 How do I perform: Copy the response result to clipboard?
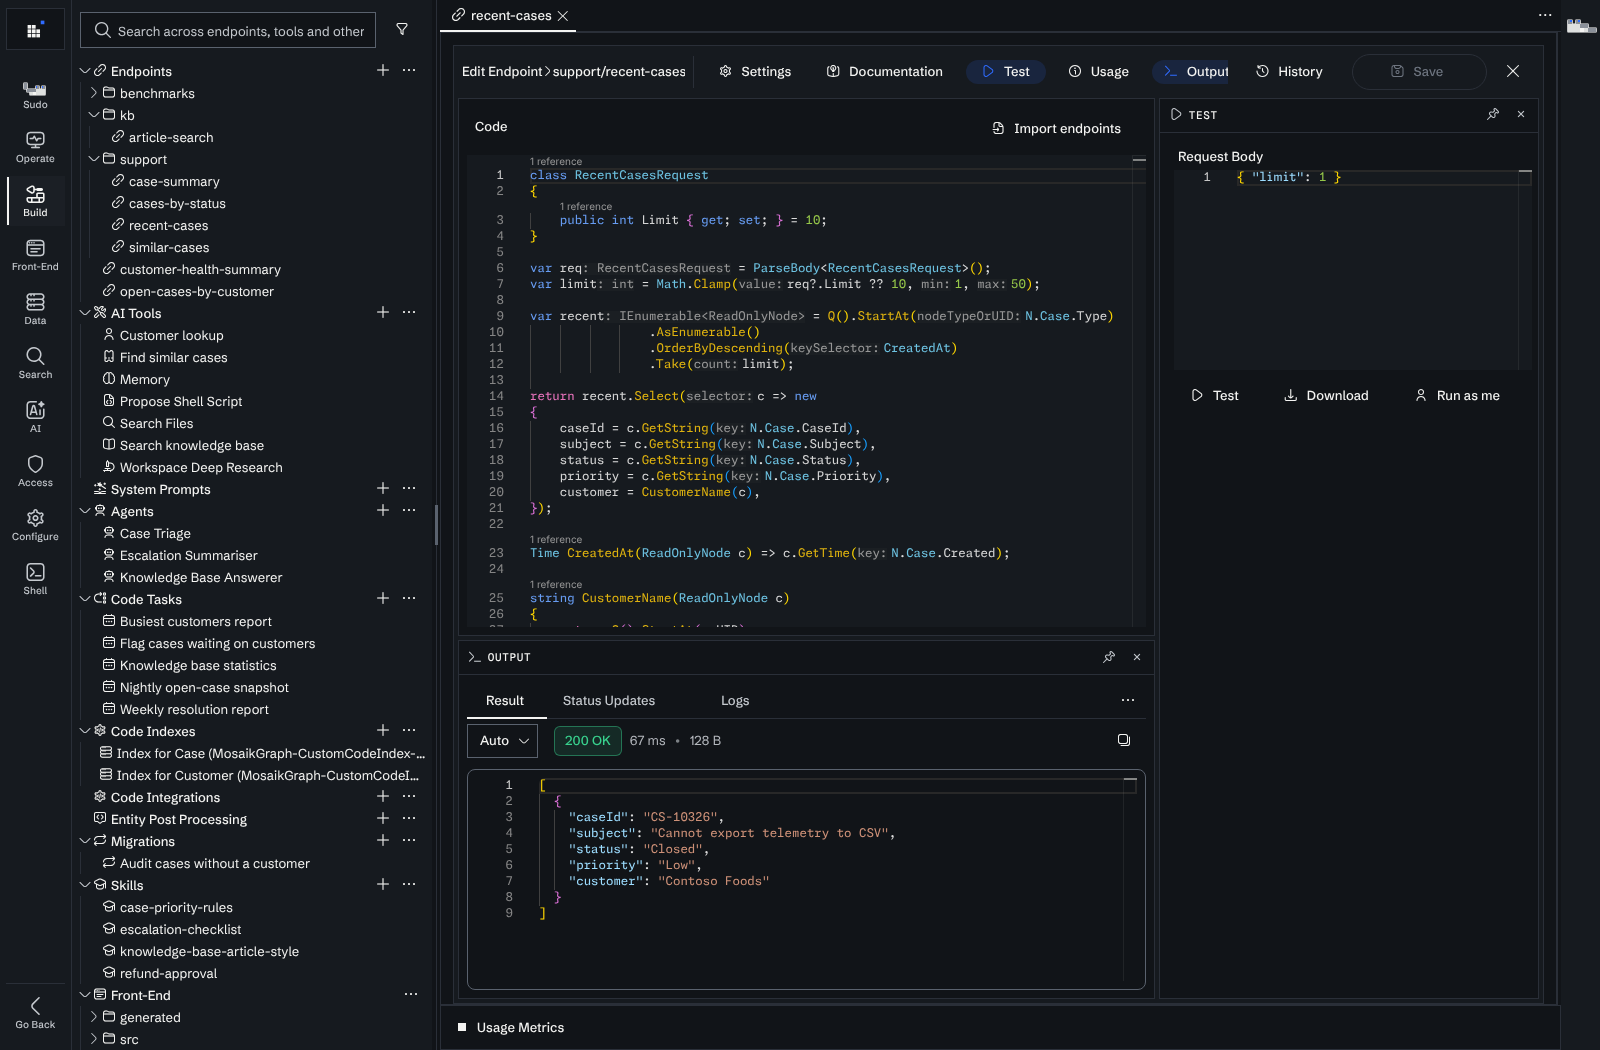(x=1124, y=740)
